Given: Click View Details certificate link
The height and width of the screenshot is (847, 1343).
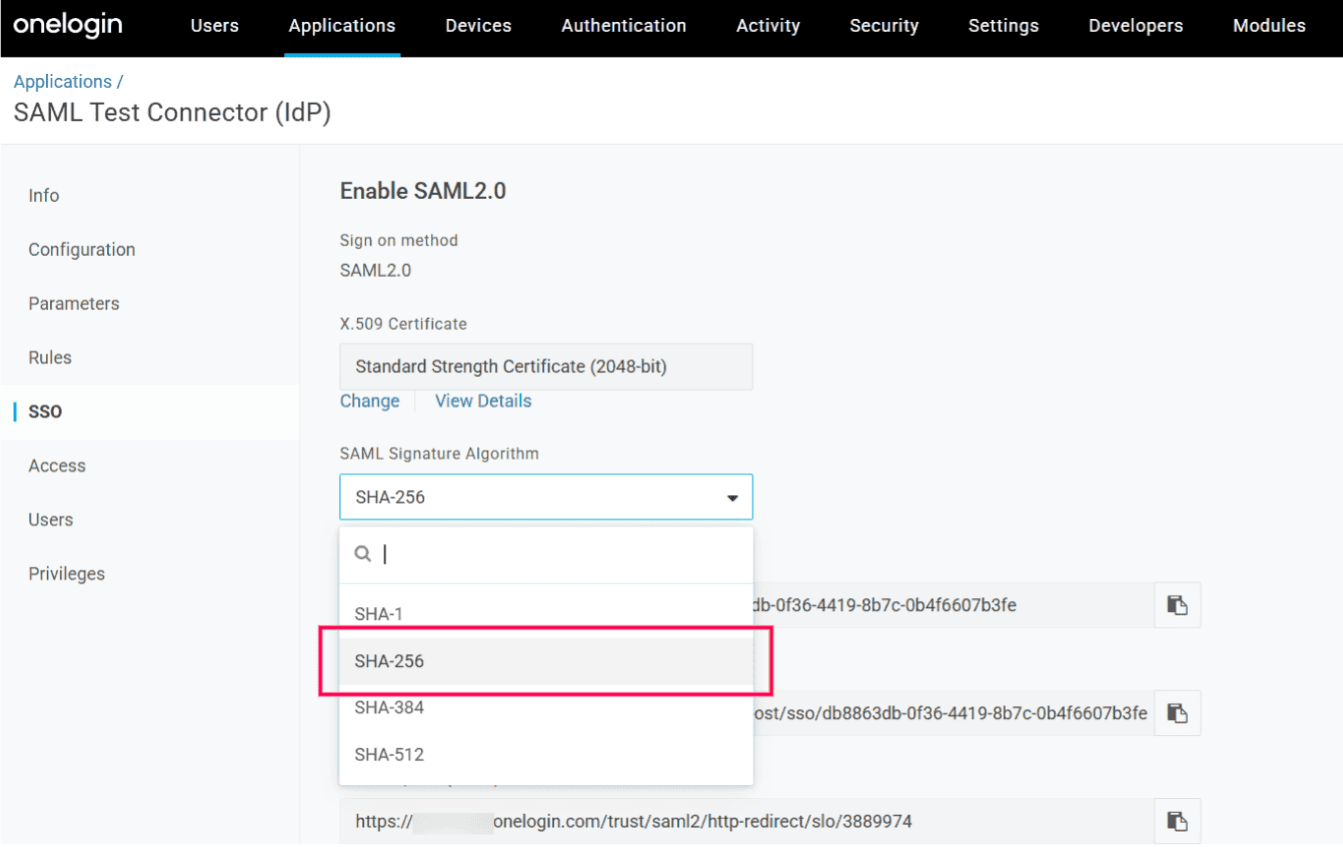Looking at the screenshot, I should pyautogui.click(x=483, y=401).
